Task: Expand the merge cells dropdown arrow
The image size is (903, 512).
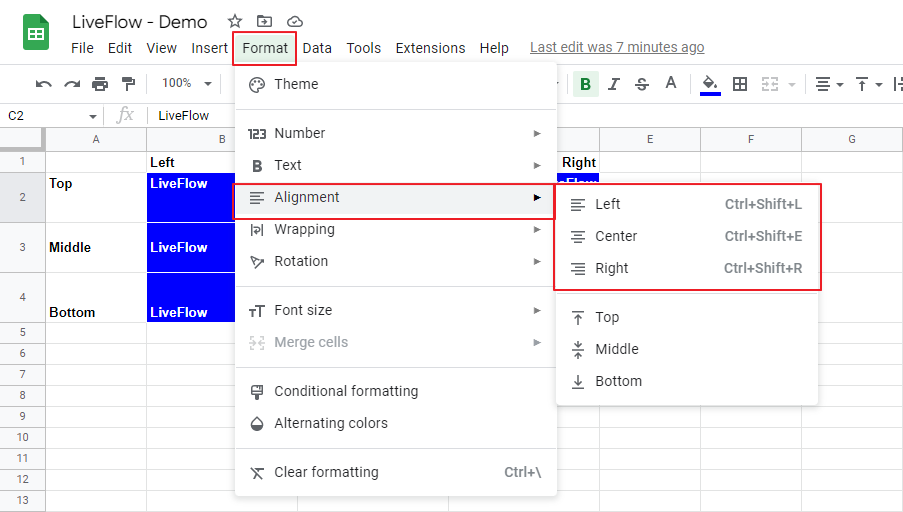Action: click(792, 85)
